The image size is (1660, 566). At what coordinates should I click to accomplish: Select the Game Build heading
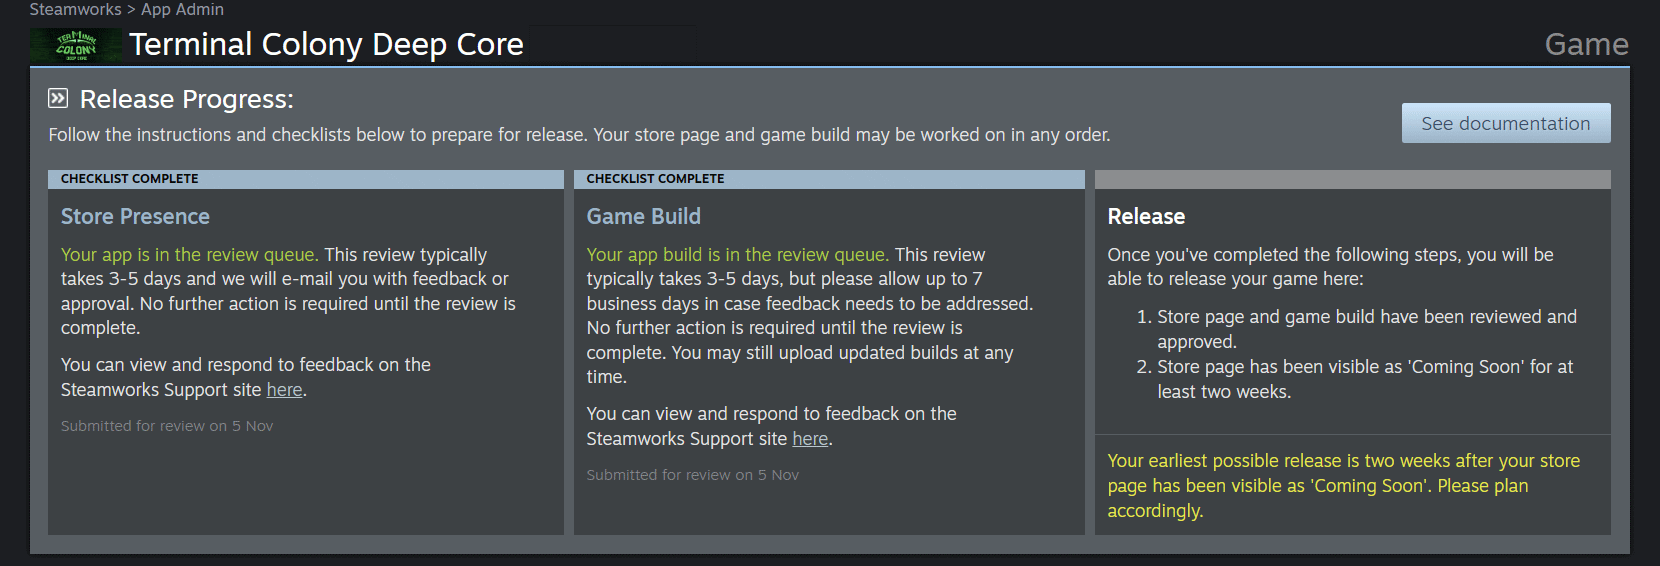click(643, 217)
